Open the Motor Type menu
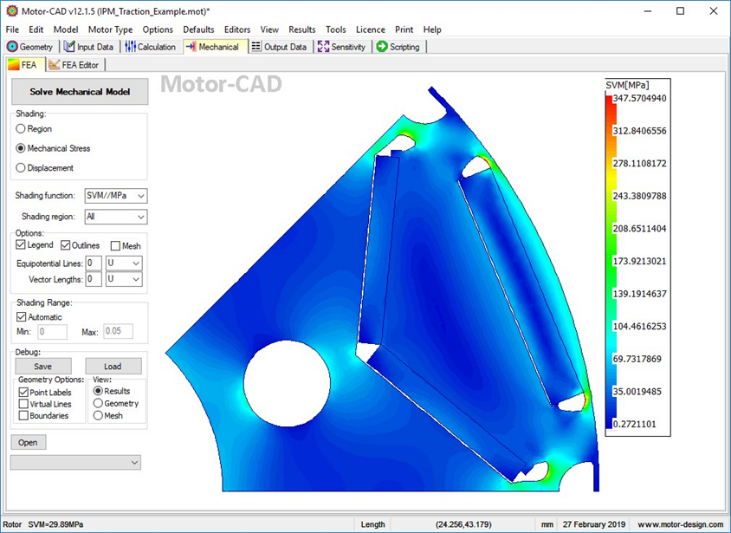Screen dimensions: 731x533 [x=110, y=30]
